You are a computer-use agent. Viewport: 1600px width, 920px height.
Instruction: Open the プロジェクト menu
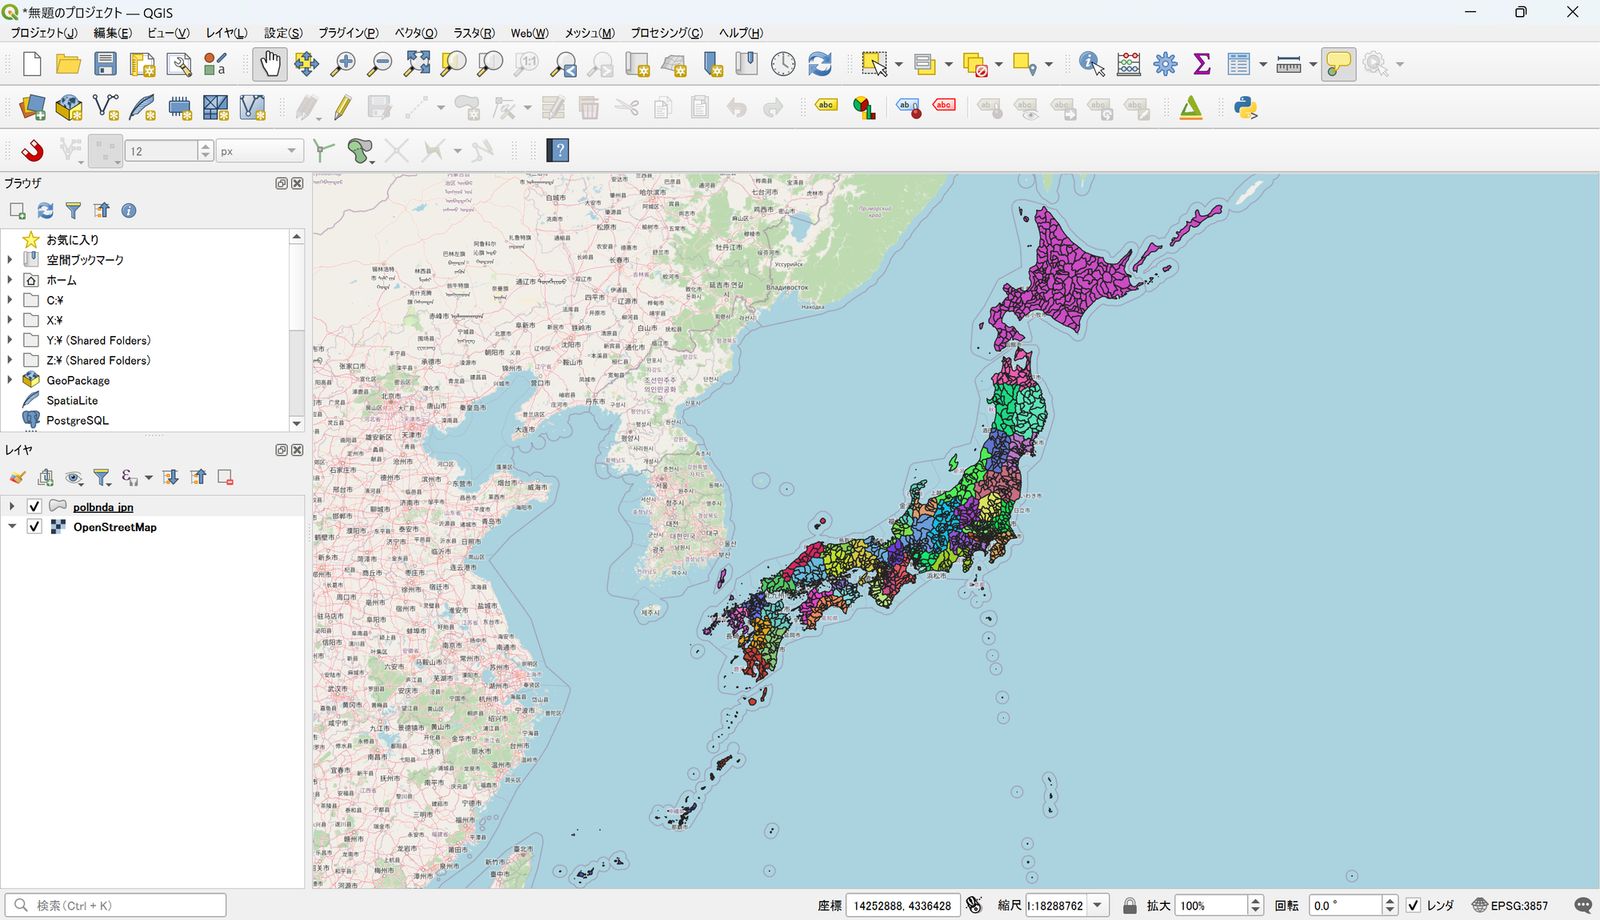[43, 33]
